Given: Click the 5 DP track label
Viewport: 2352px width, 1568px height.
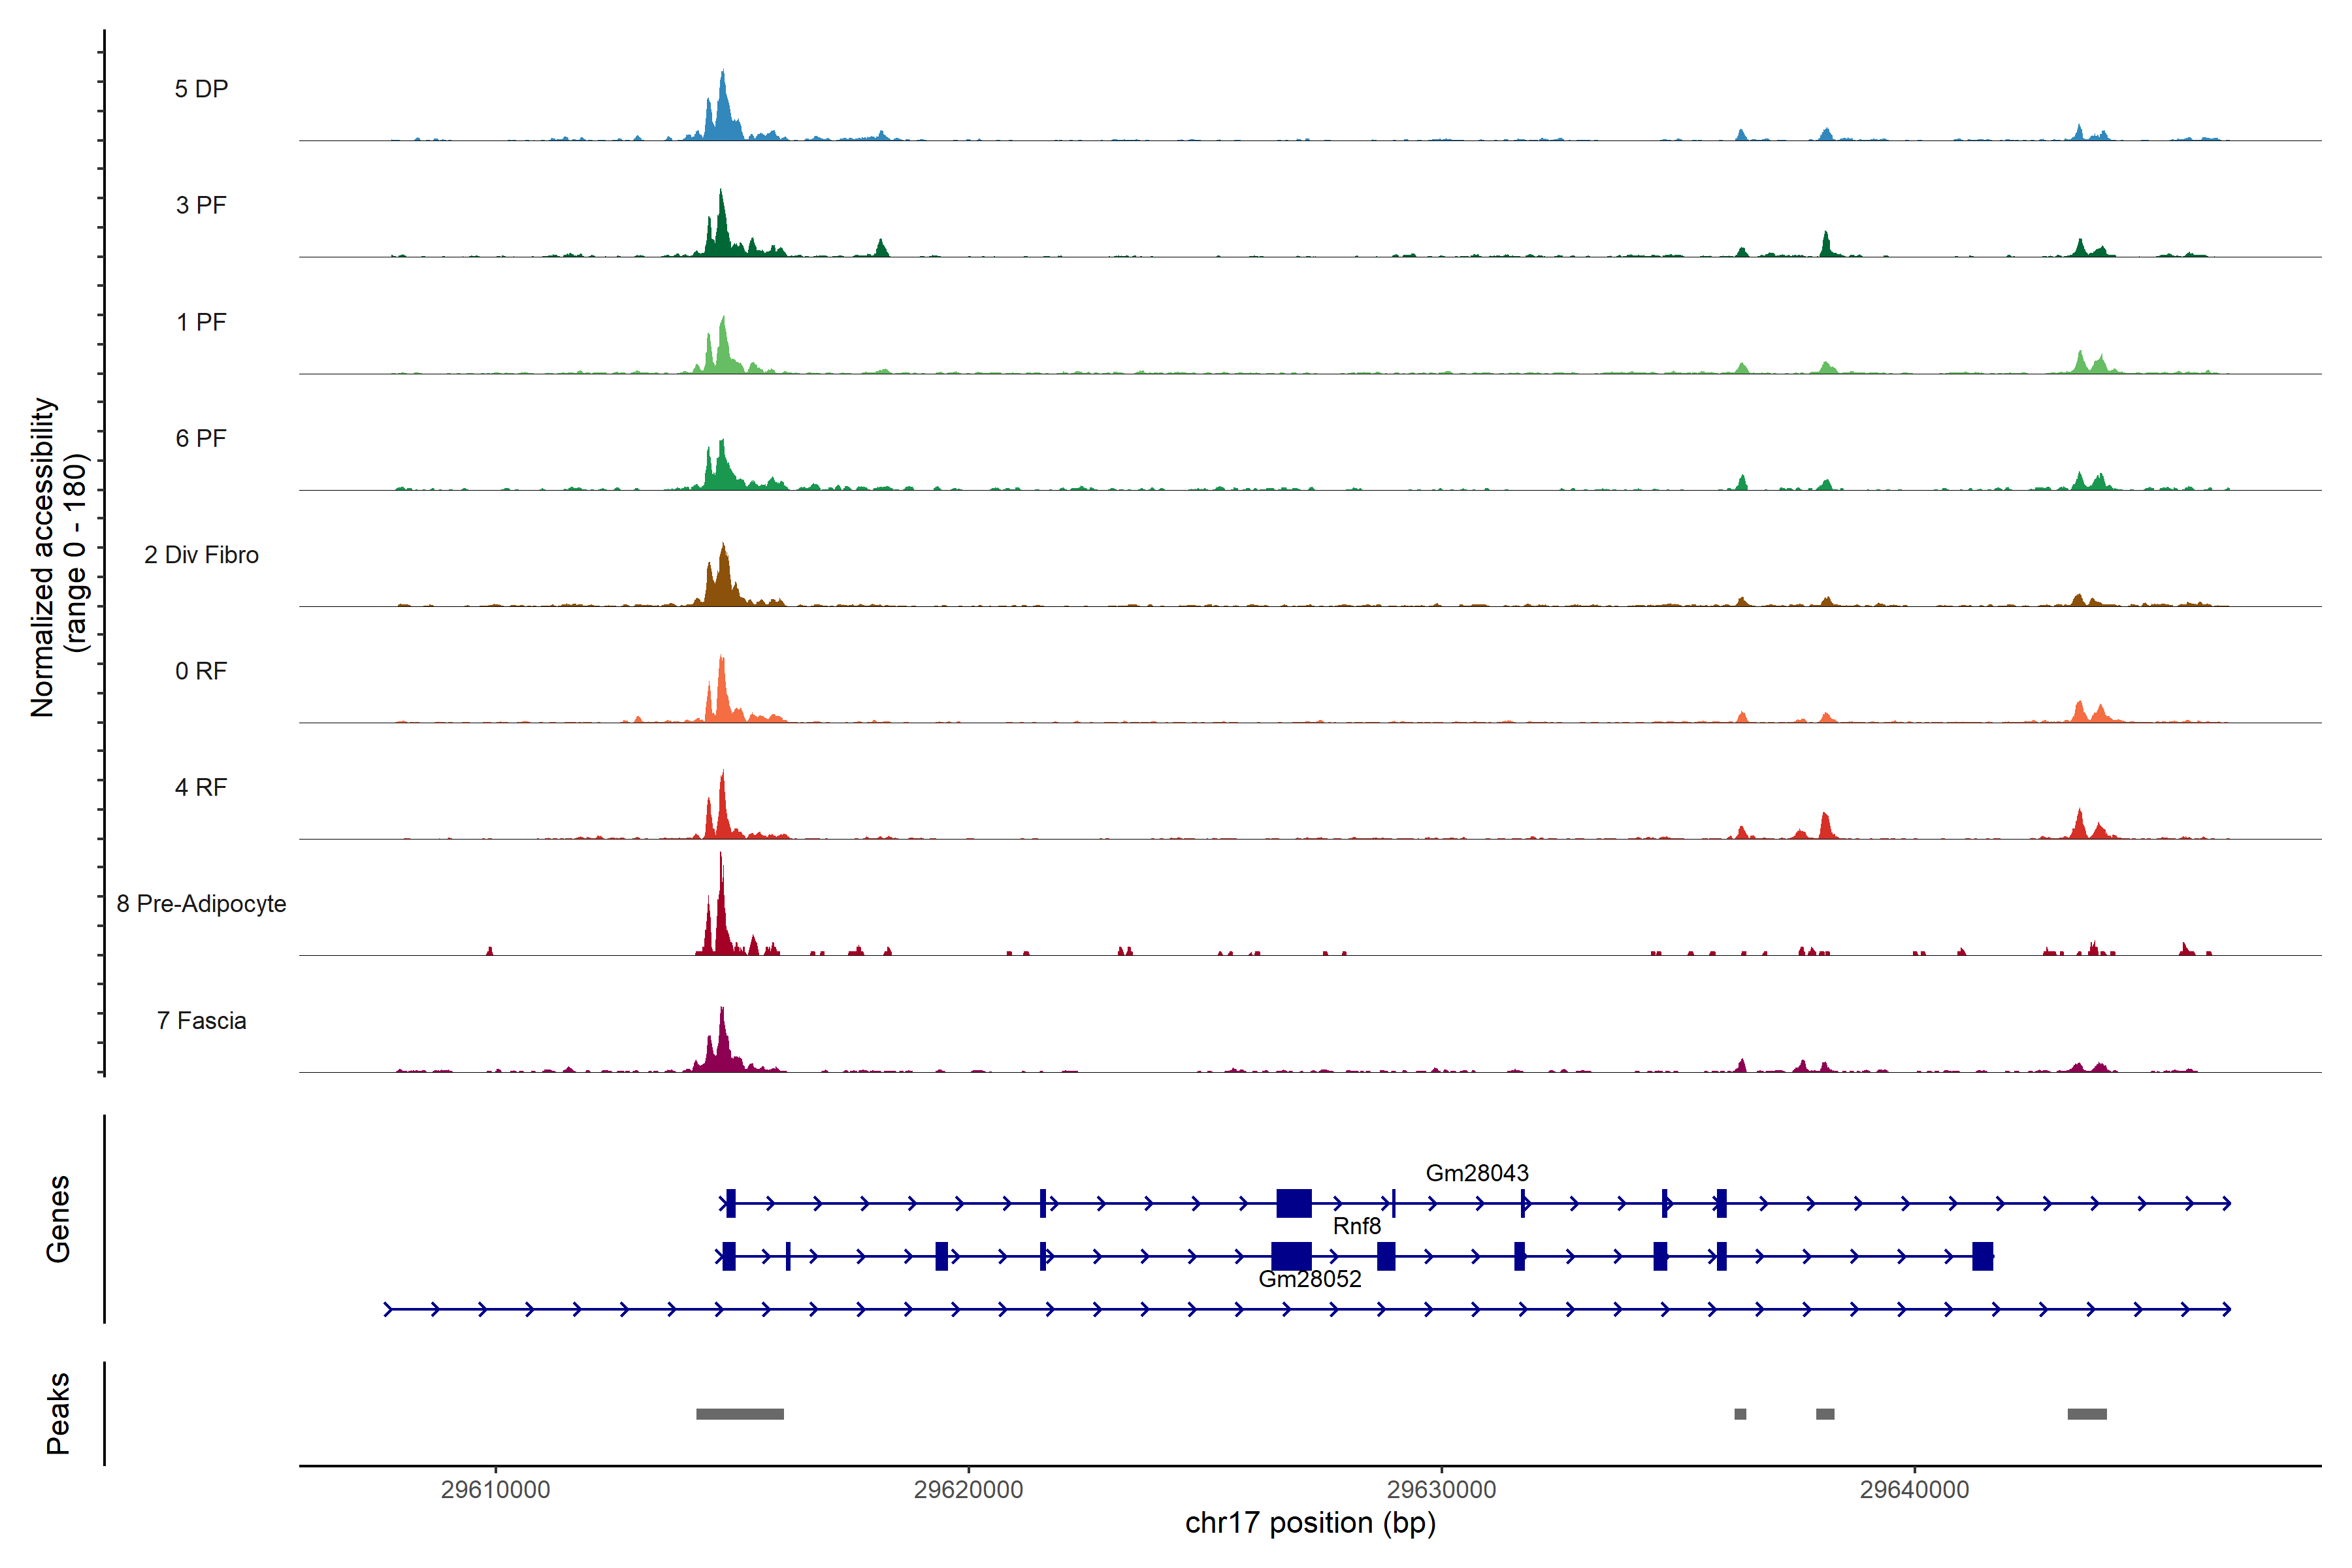Looking at the screenshot, I should pyautogui.click(x=201, y=89).
